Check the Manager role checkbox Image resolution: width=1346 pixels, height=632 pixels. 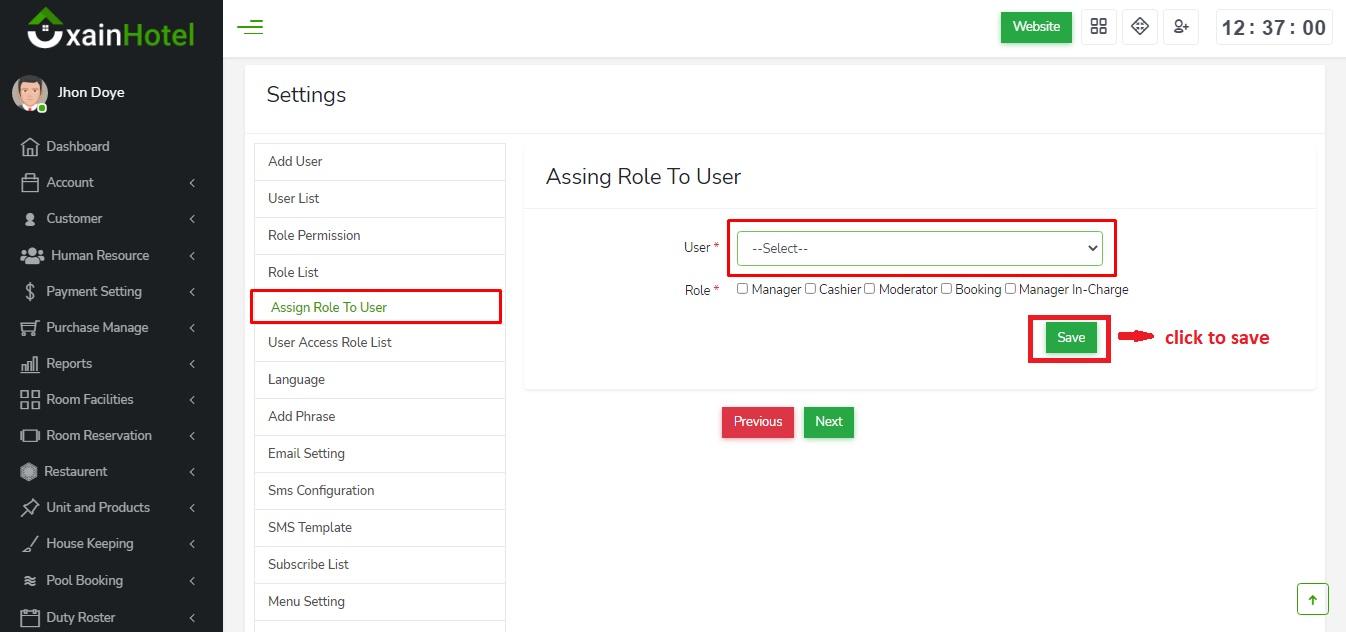(742, 289)
